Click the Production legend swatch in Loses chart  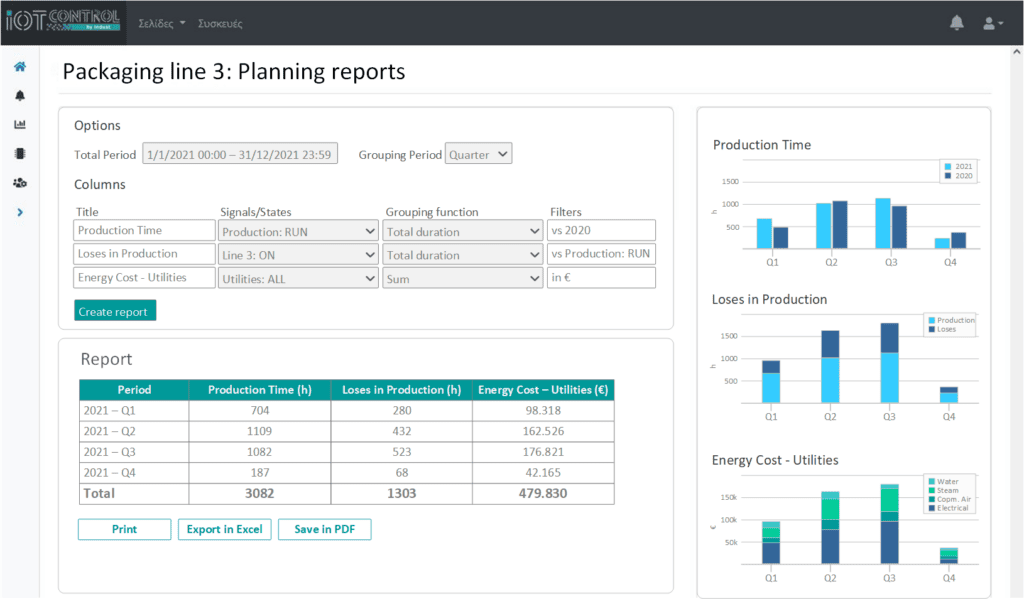[x=932, y=320]
